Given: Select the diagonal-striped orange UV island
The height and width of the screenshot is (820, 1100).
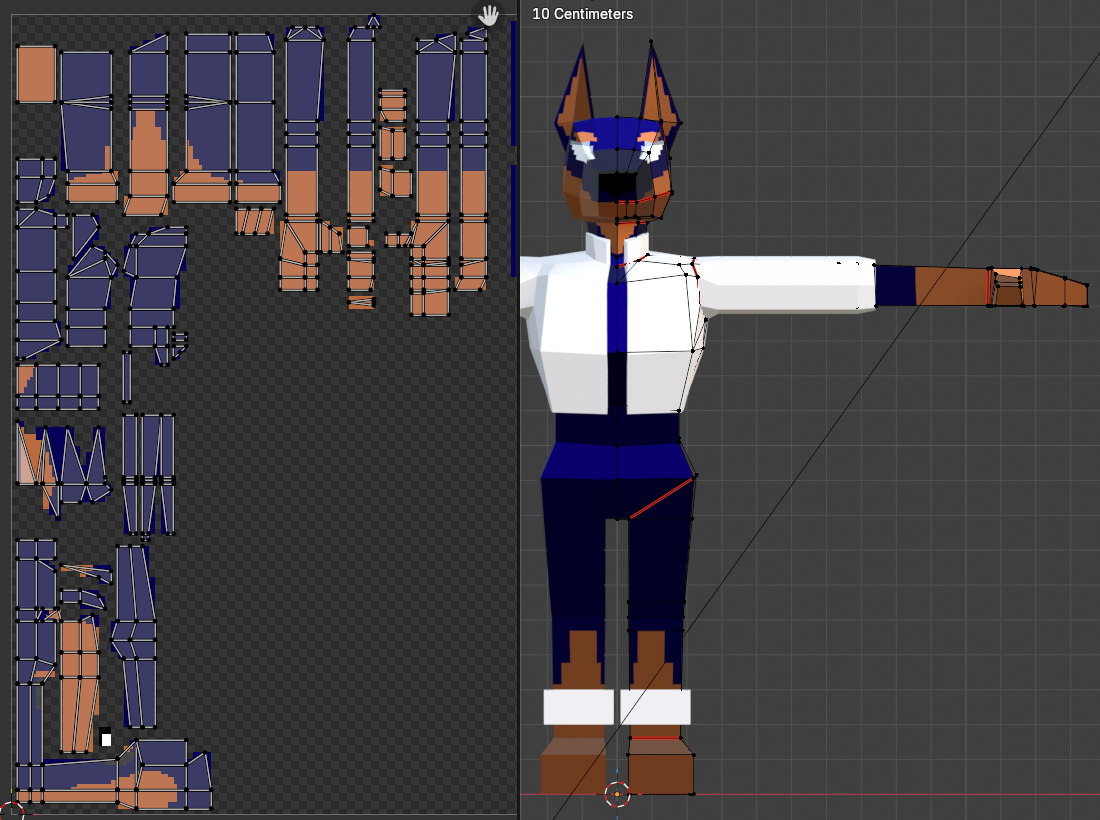Looking at the screenshot, I should [x=256, y=220].
